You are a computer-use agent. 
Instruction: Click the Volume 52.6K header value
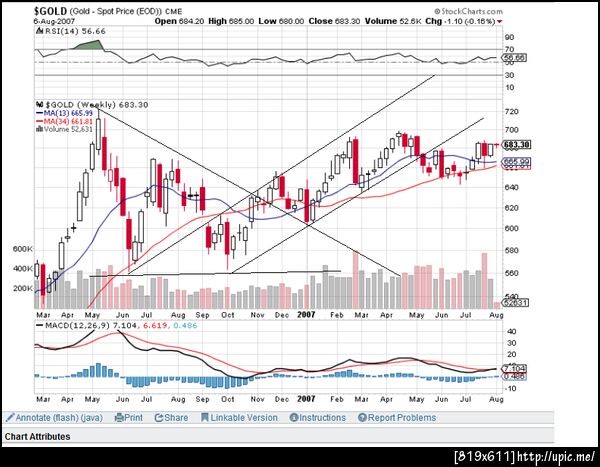click(x=393, y=21)
